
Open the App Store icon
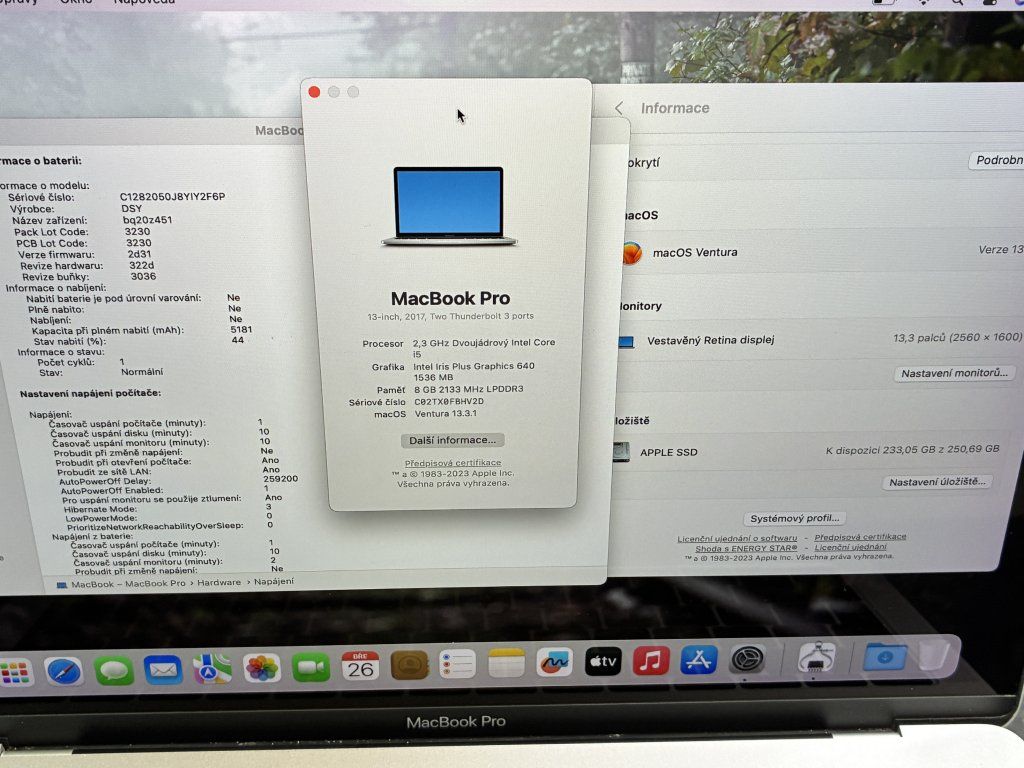[x=699, y=660]
